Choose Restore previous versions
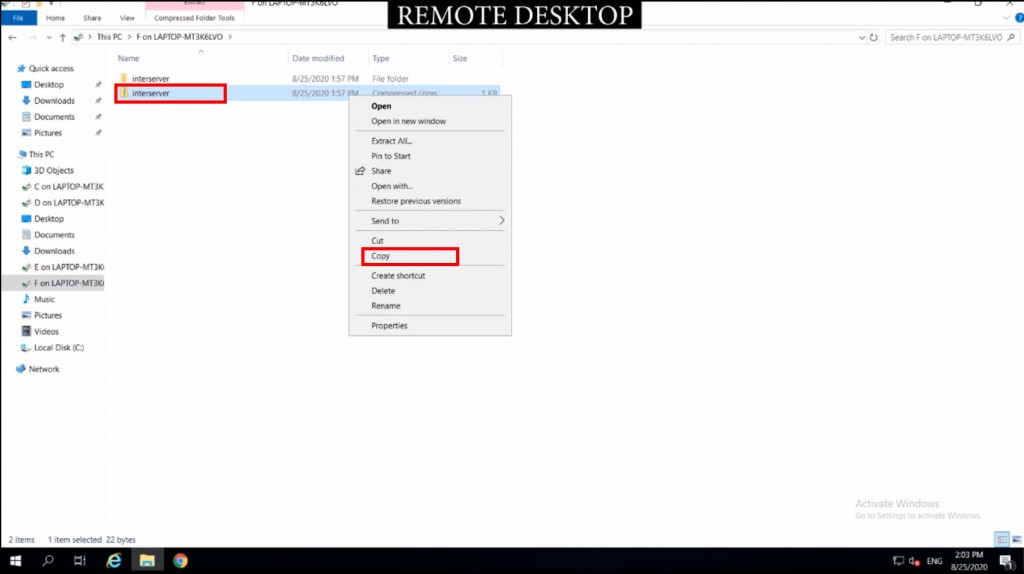The width and height of the screenshot is (1024, 574). (x=416, y=201)
